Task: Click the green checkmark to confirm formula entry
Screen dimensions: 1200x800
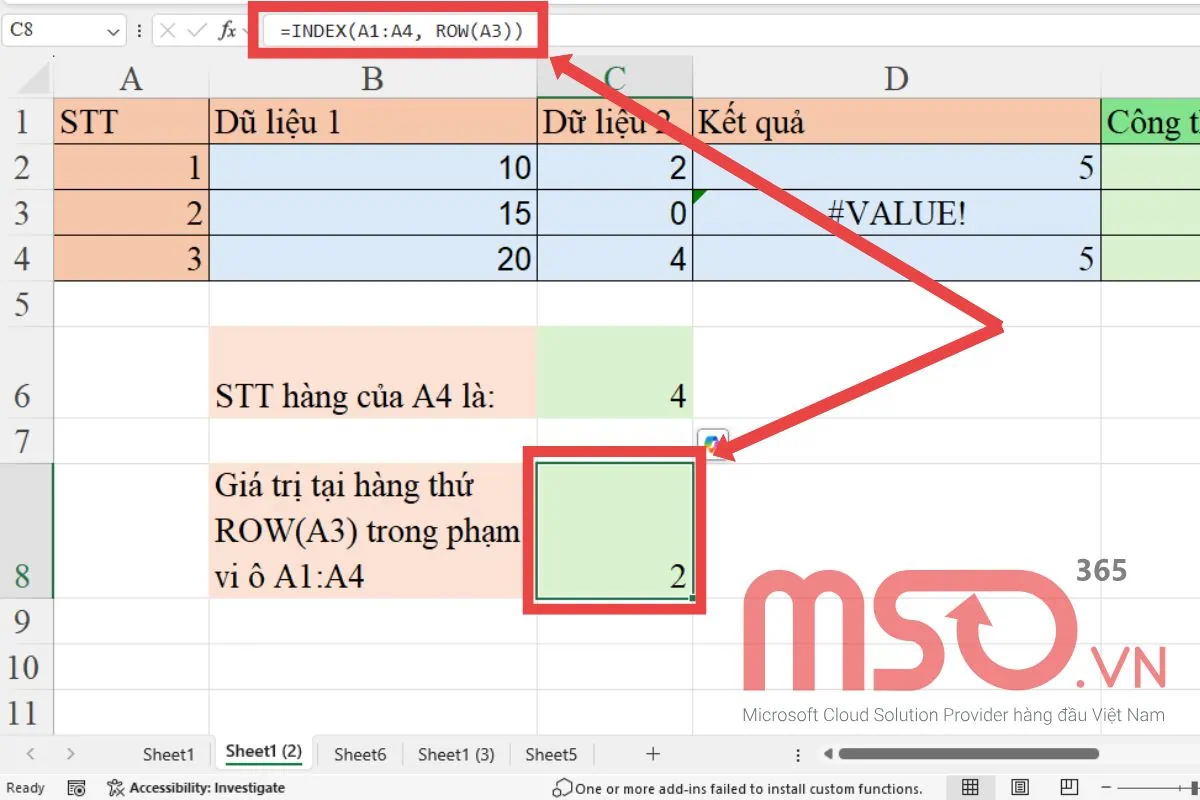Action: [197, 29]
